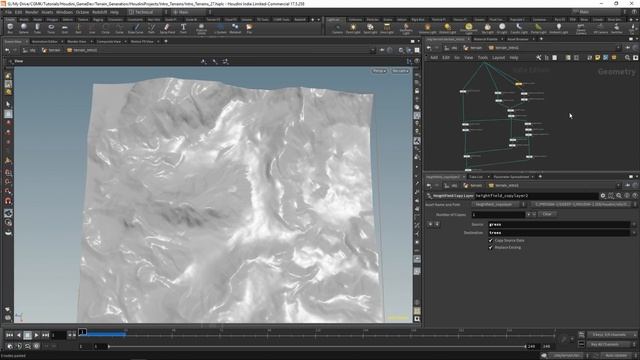The height and width of the screenshot is (360, 640).
Task: Add a Spot Light from the shelf
Action: (370, 28)
